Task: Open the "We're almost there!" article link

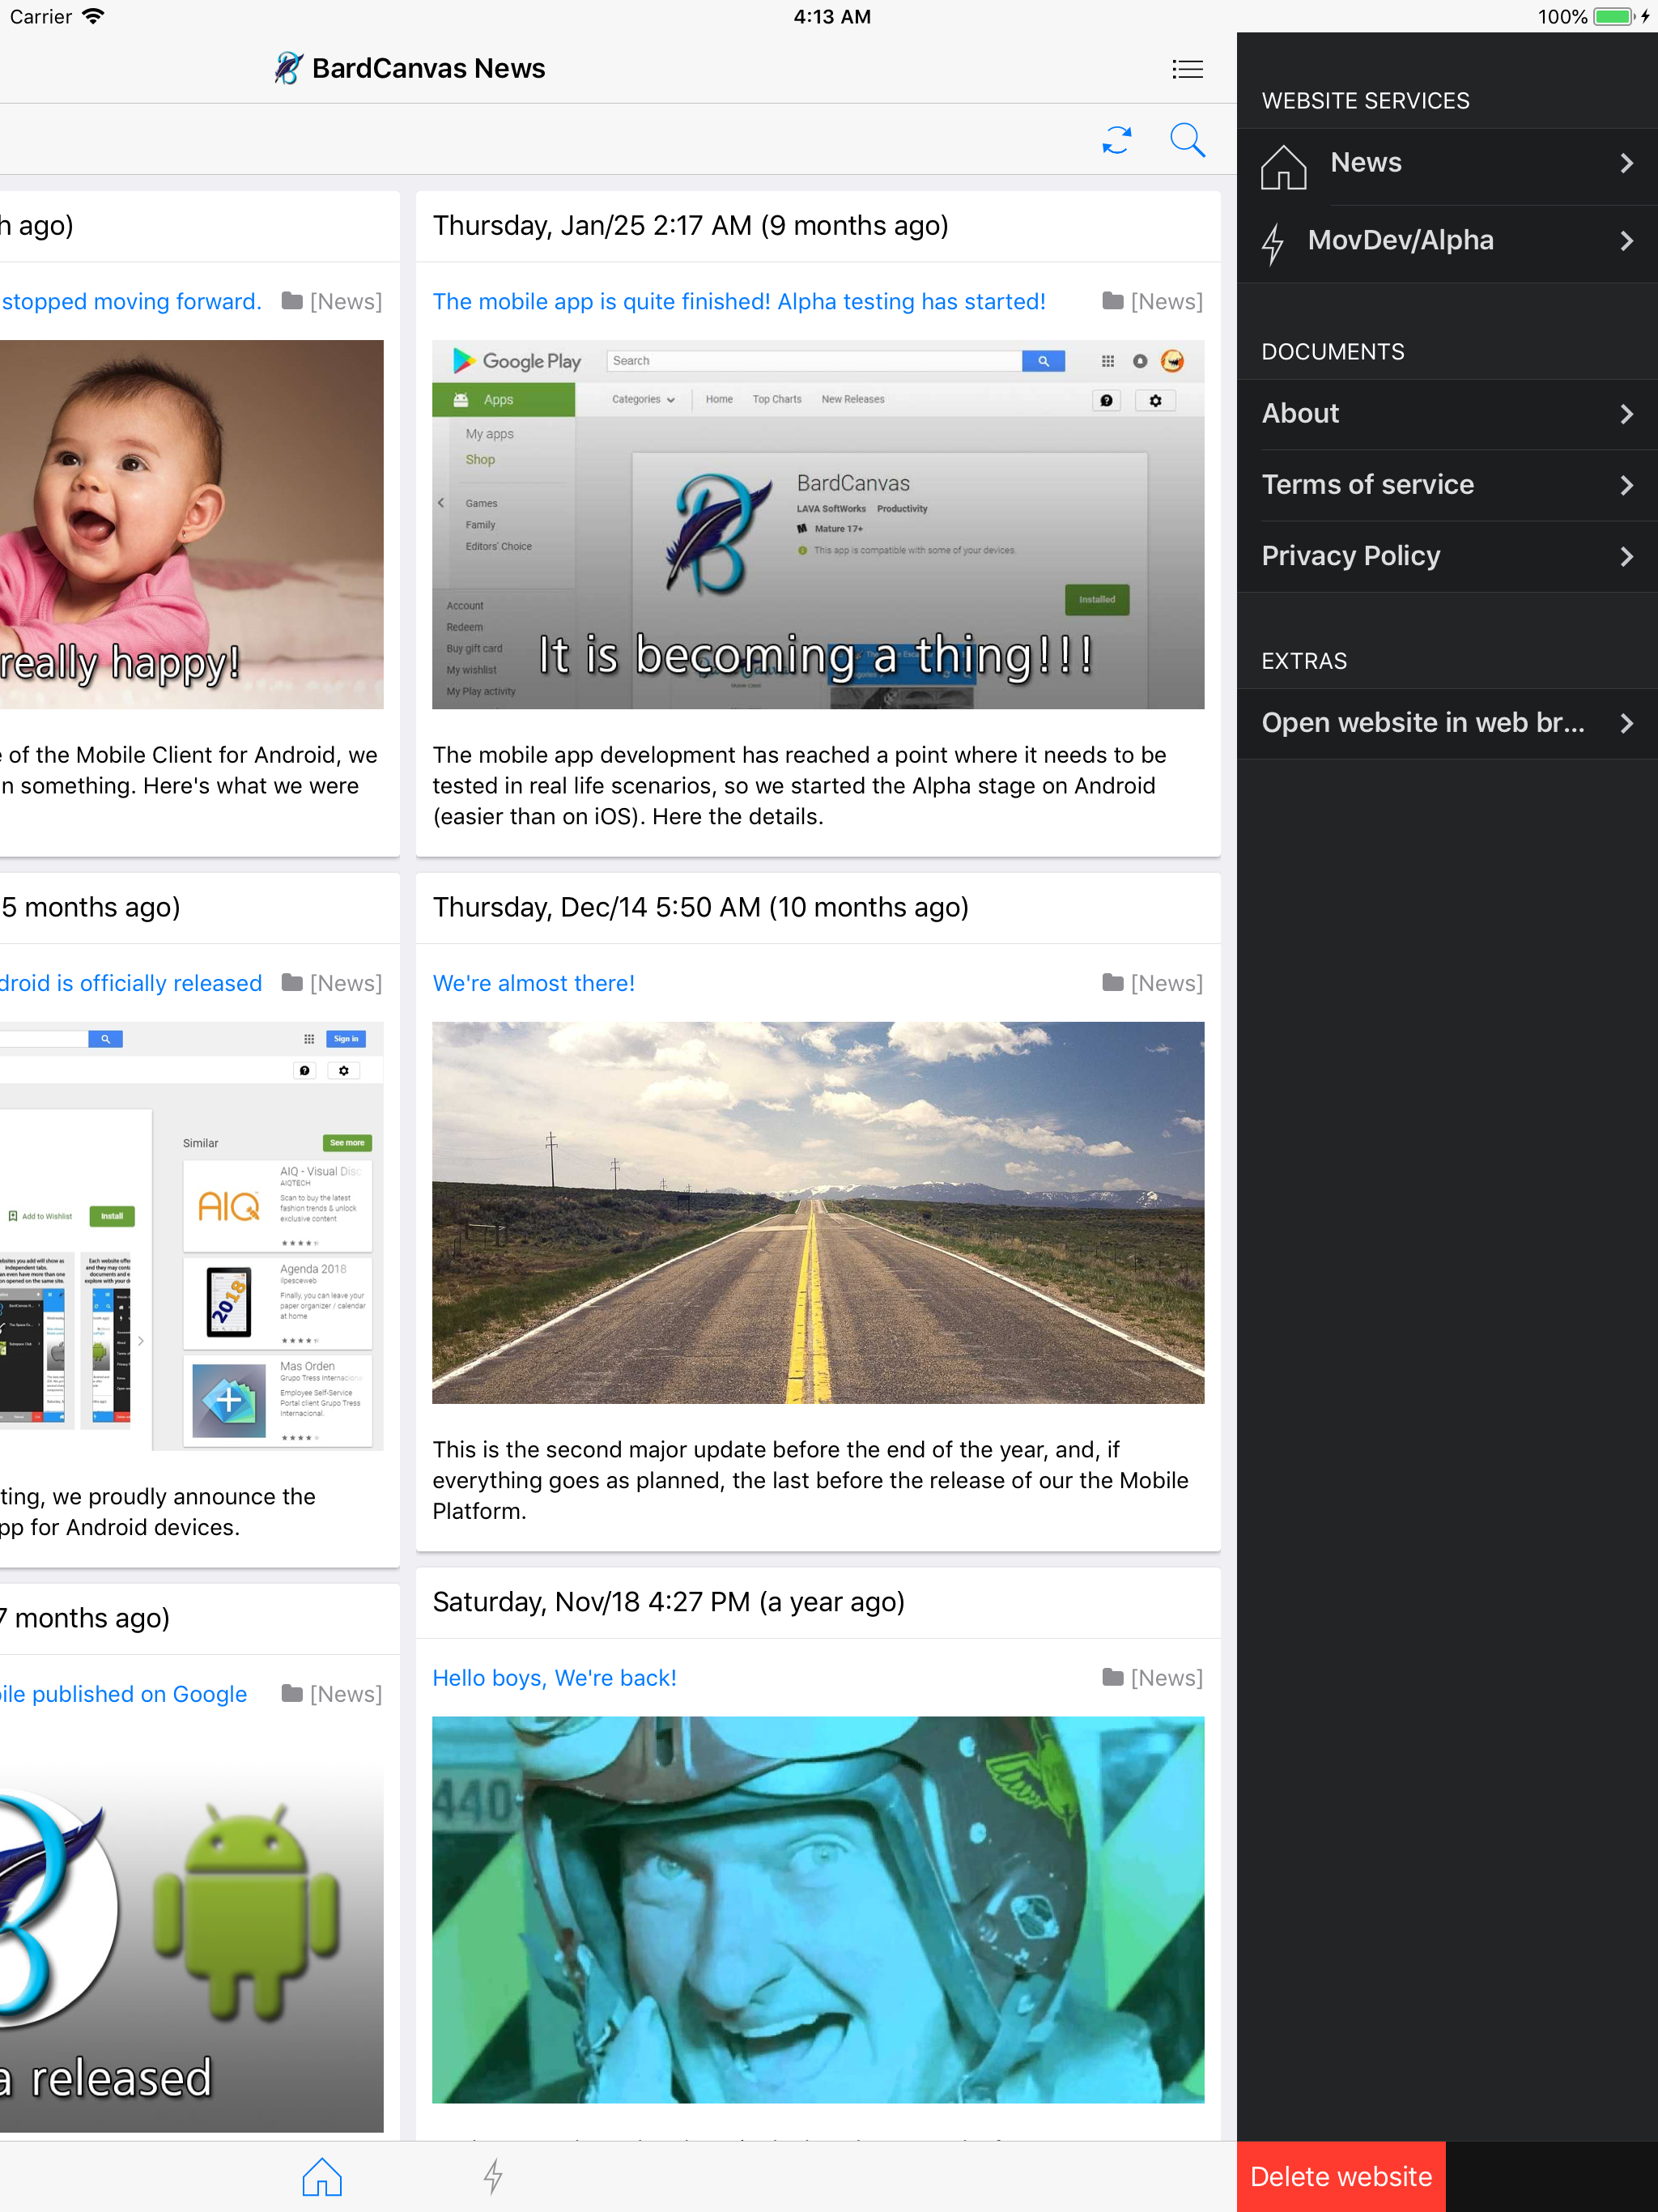Action: (533, 983)
